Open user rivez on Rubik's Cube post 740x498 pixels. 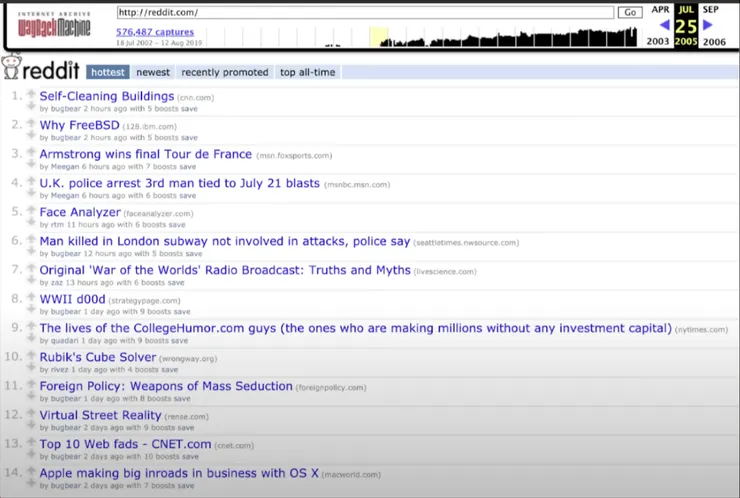[x=59, y=370]
